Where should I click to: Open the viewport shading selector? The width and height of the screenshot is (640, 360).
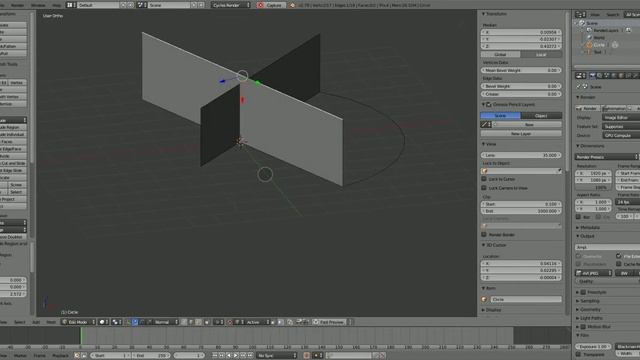(103, 322)
